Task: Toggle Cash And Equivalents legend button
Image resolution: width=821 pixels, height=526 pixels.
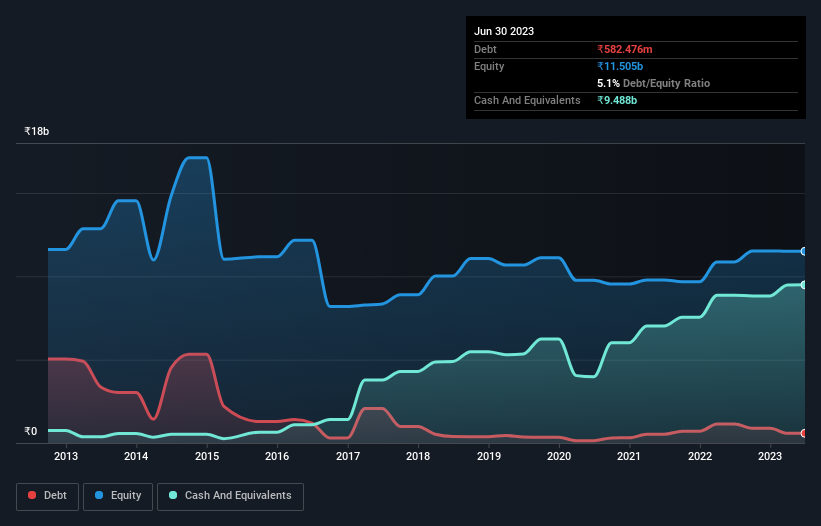Action: (230, 496)
